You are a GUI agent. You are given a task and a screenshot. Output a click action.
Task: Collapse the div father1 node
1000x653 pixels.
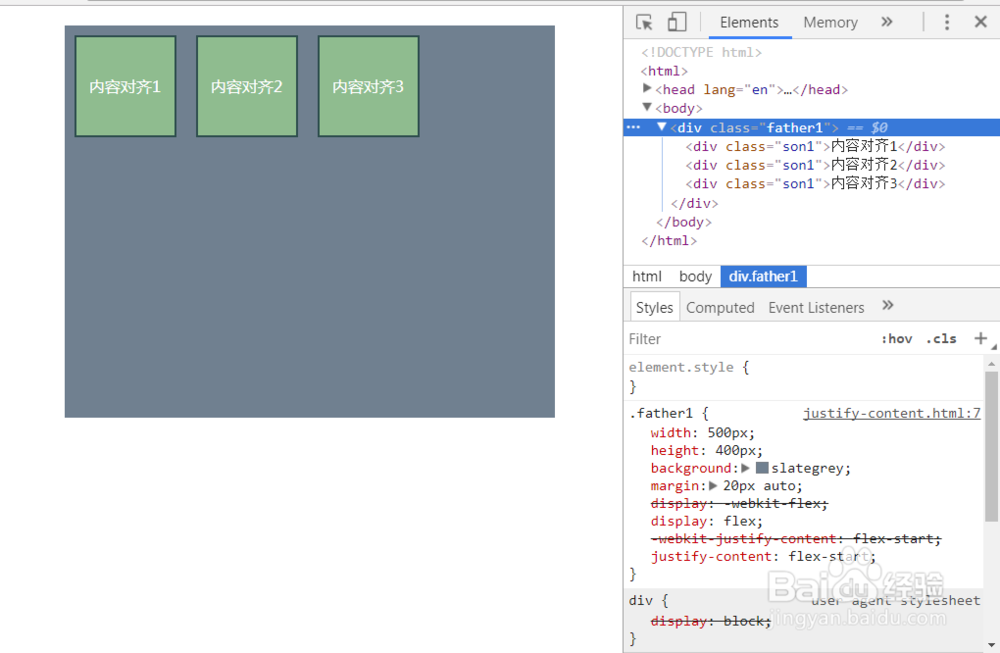click(x=662, y=127)
